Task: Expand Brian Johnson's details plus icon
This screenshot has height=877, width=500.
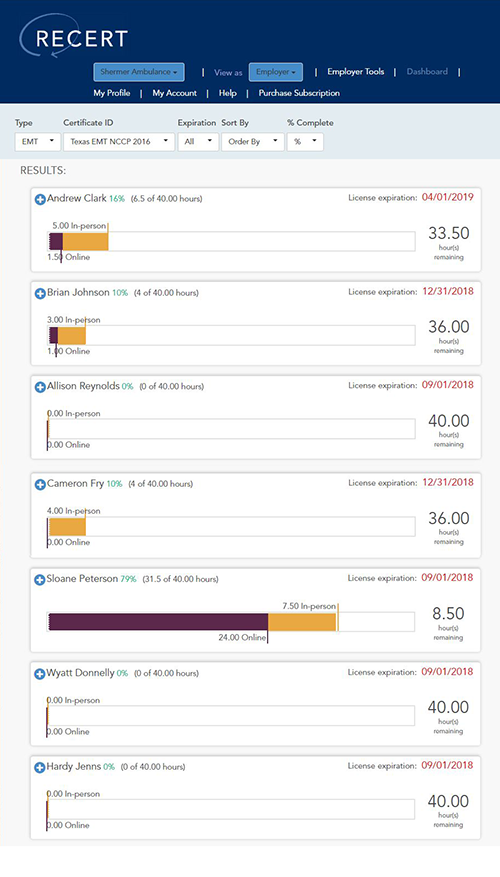Action: [40, 293]
